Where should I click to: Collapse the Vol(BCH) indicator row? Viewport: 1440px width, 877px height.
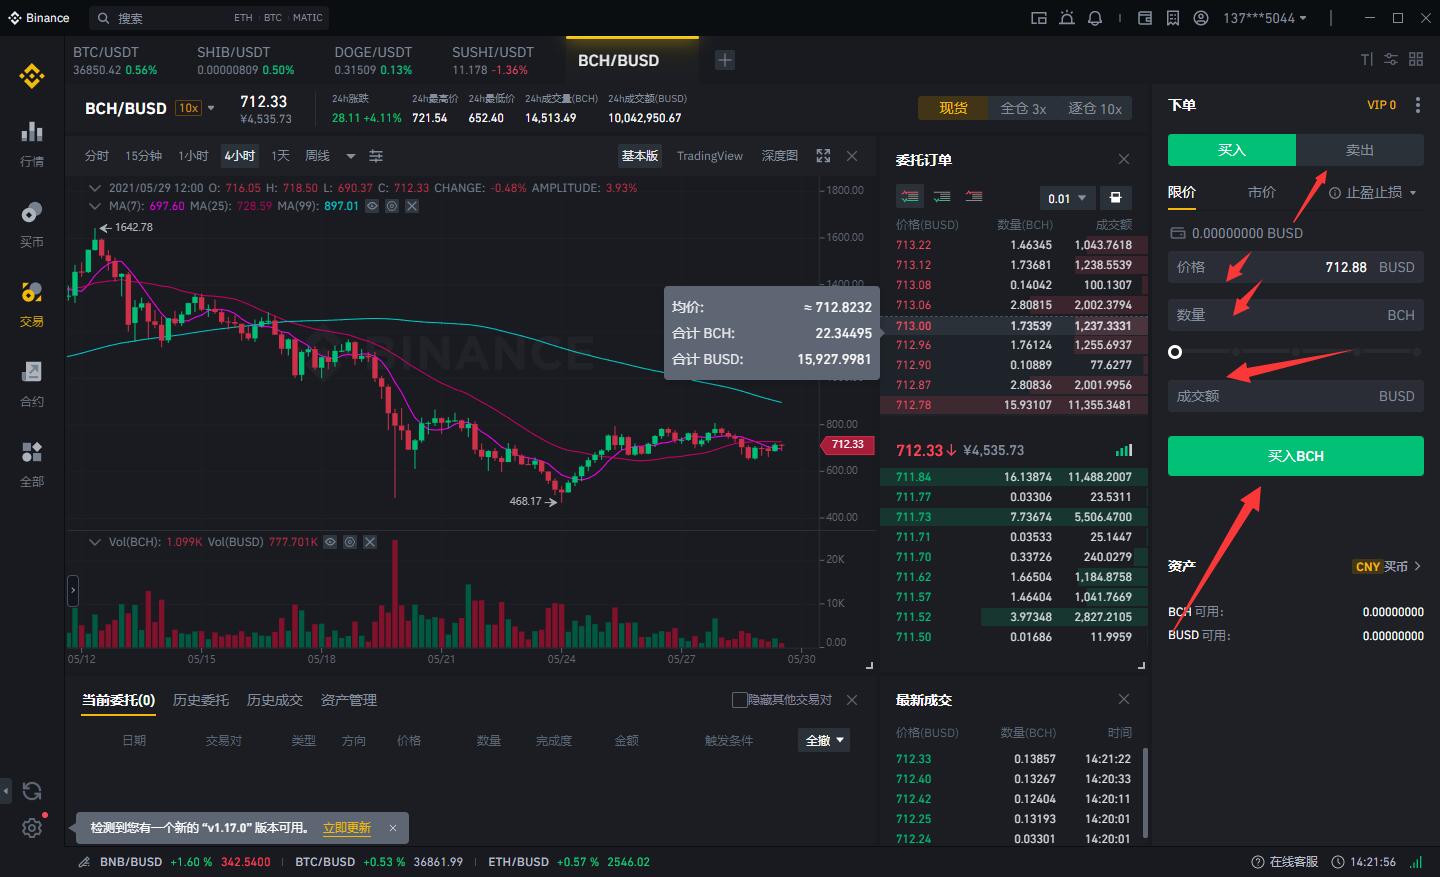coord(95,542)
